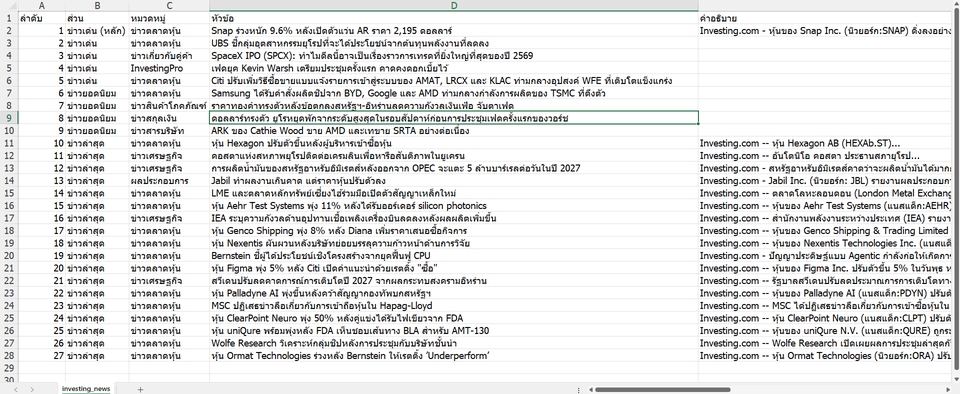The width and height of the screenshot is (960, 394).
Task: Select the ข่าวเด่น (หลัก) cell
Action: (x=97, y=30)
